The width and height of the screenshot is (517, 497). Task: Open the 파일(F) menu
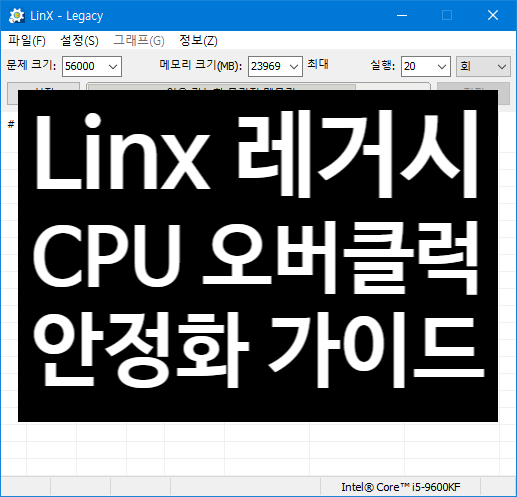[27, 41]
